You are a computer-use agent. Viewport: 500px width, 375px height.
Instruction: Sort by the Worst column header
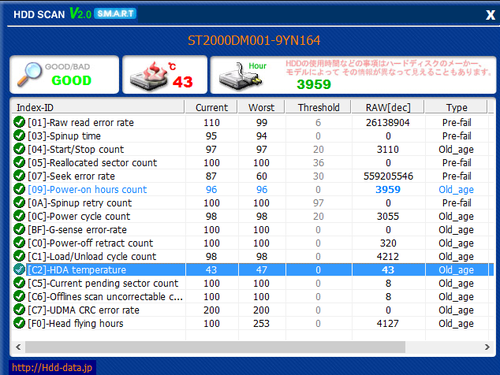[261, 107]
